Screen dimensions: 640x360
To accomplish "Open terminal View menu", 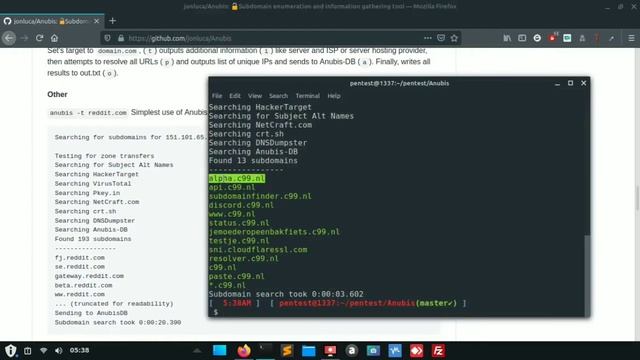I will 255,96.
